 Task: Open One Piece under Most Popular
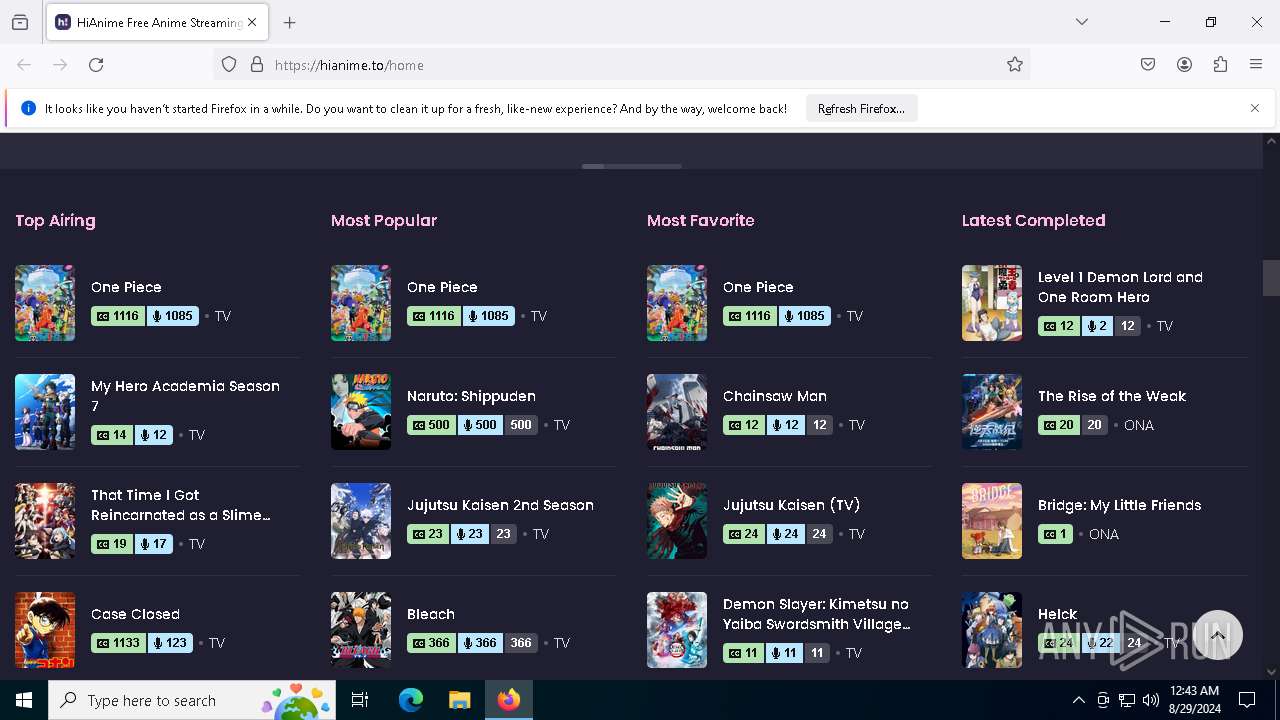point(442,287)
